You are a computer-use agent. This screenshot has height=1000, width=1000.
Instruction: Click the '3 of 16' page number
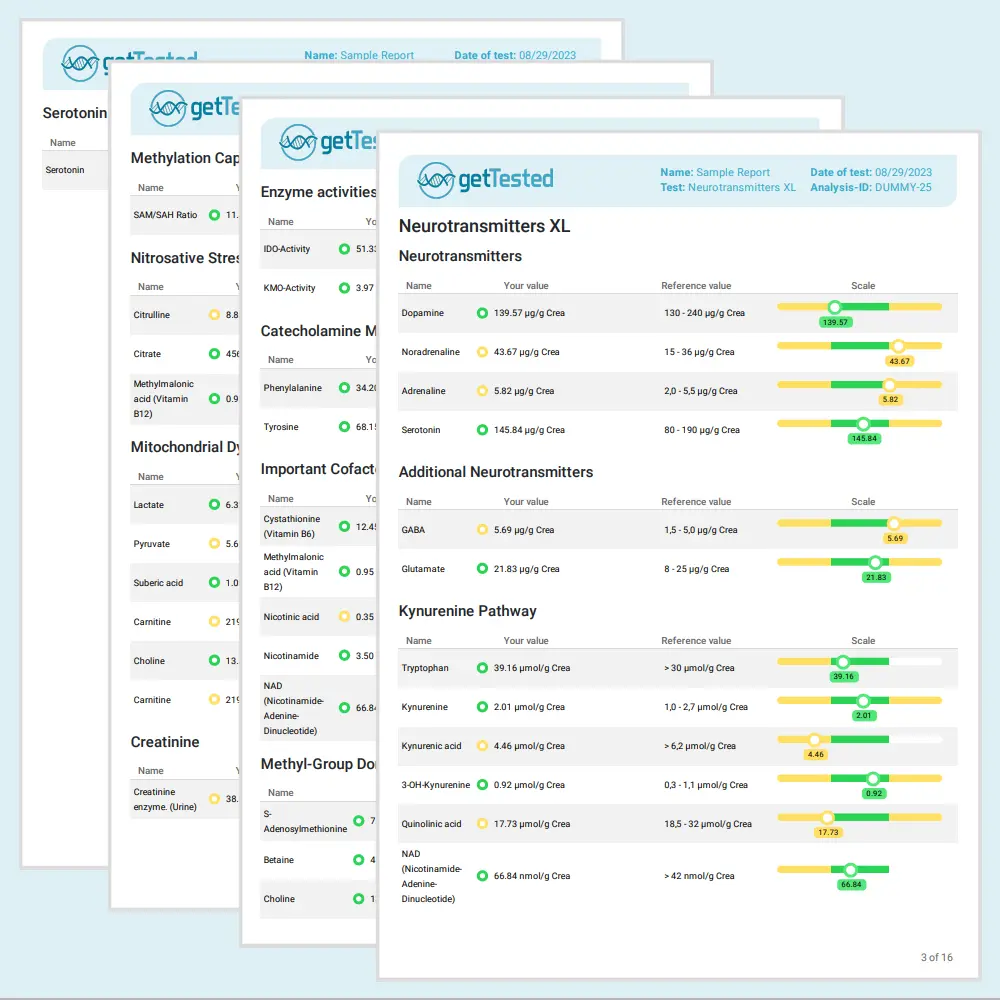tap(936, 958)
